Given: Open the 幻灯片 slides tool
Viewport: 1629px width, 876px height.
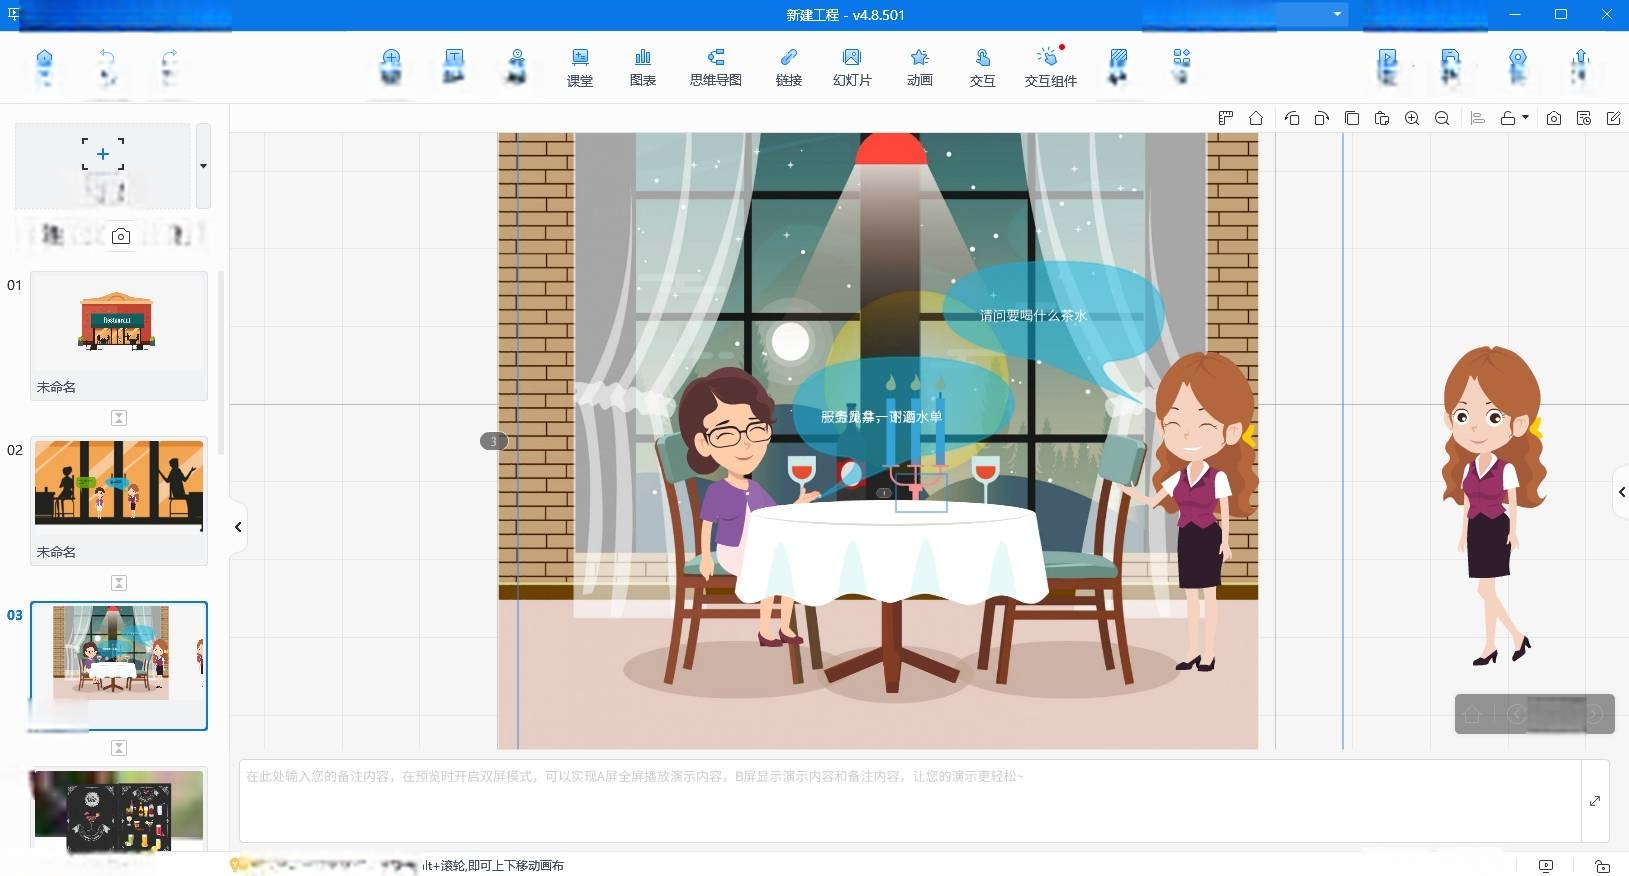Looking at the screenshot, I should point(852,67).
